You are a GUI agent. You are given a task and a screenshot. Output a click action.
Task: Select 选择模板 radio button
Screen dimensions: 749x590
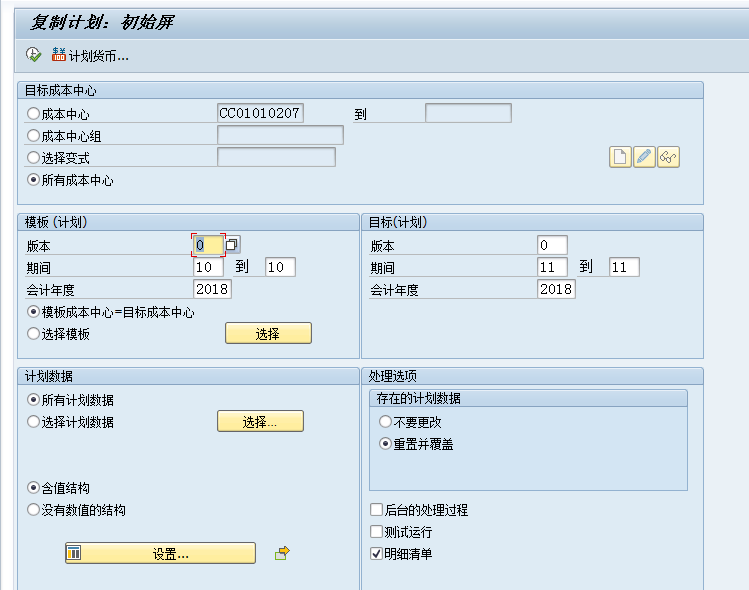tap(34, 334)
